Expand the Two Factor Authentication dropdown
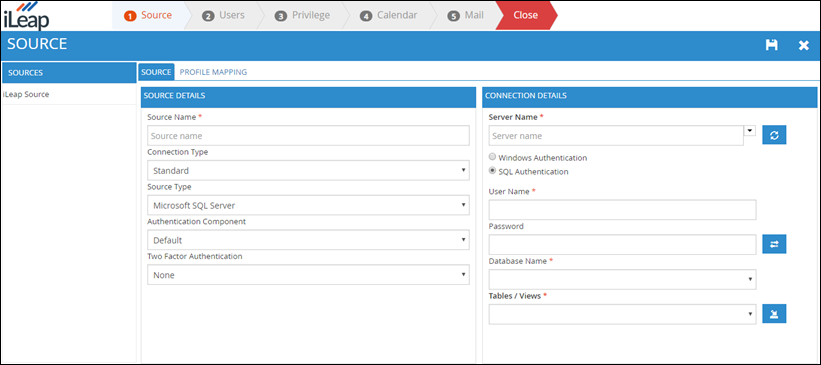This screenshot has width=821, height=365. click(x=308, y=275)
